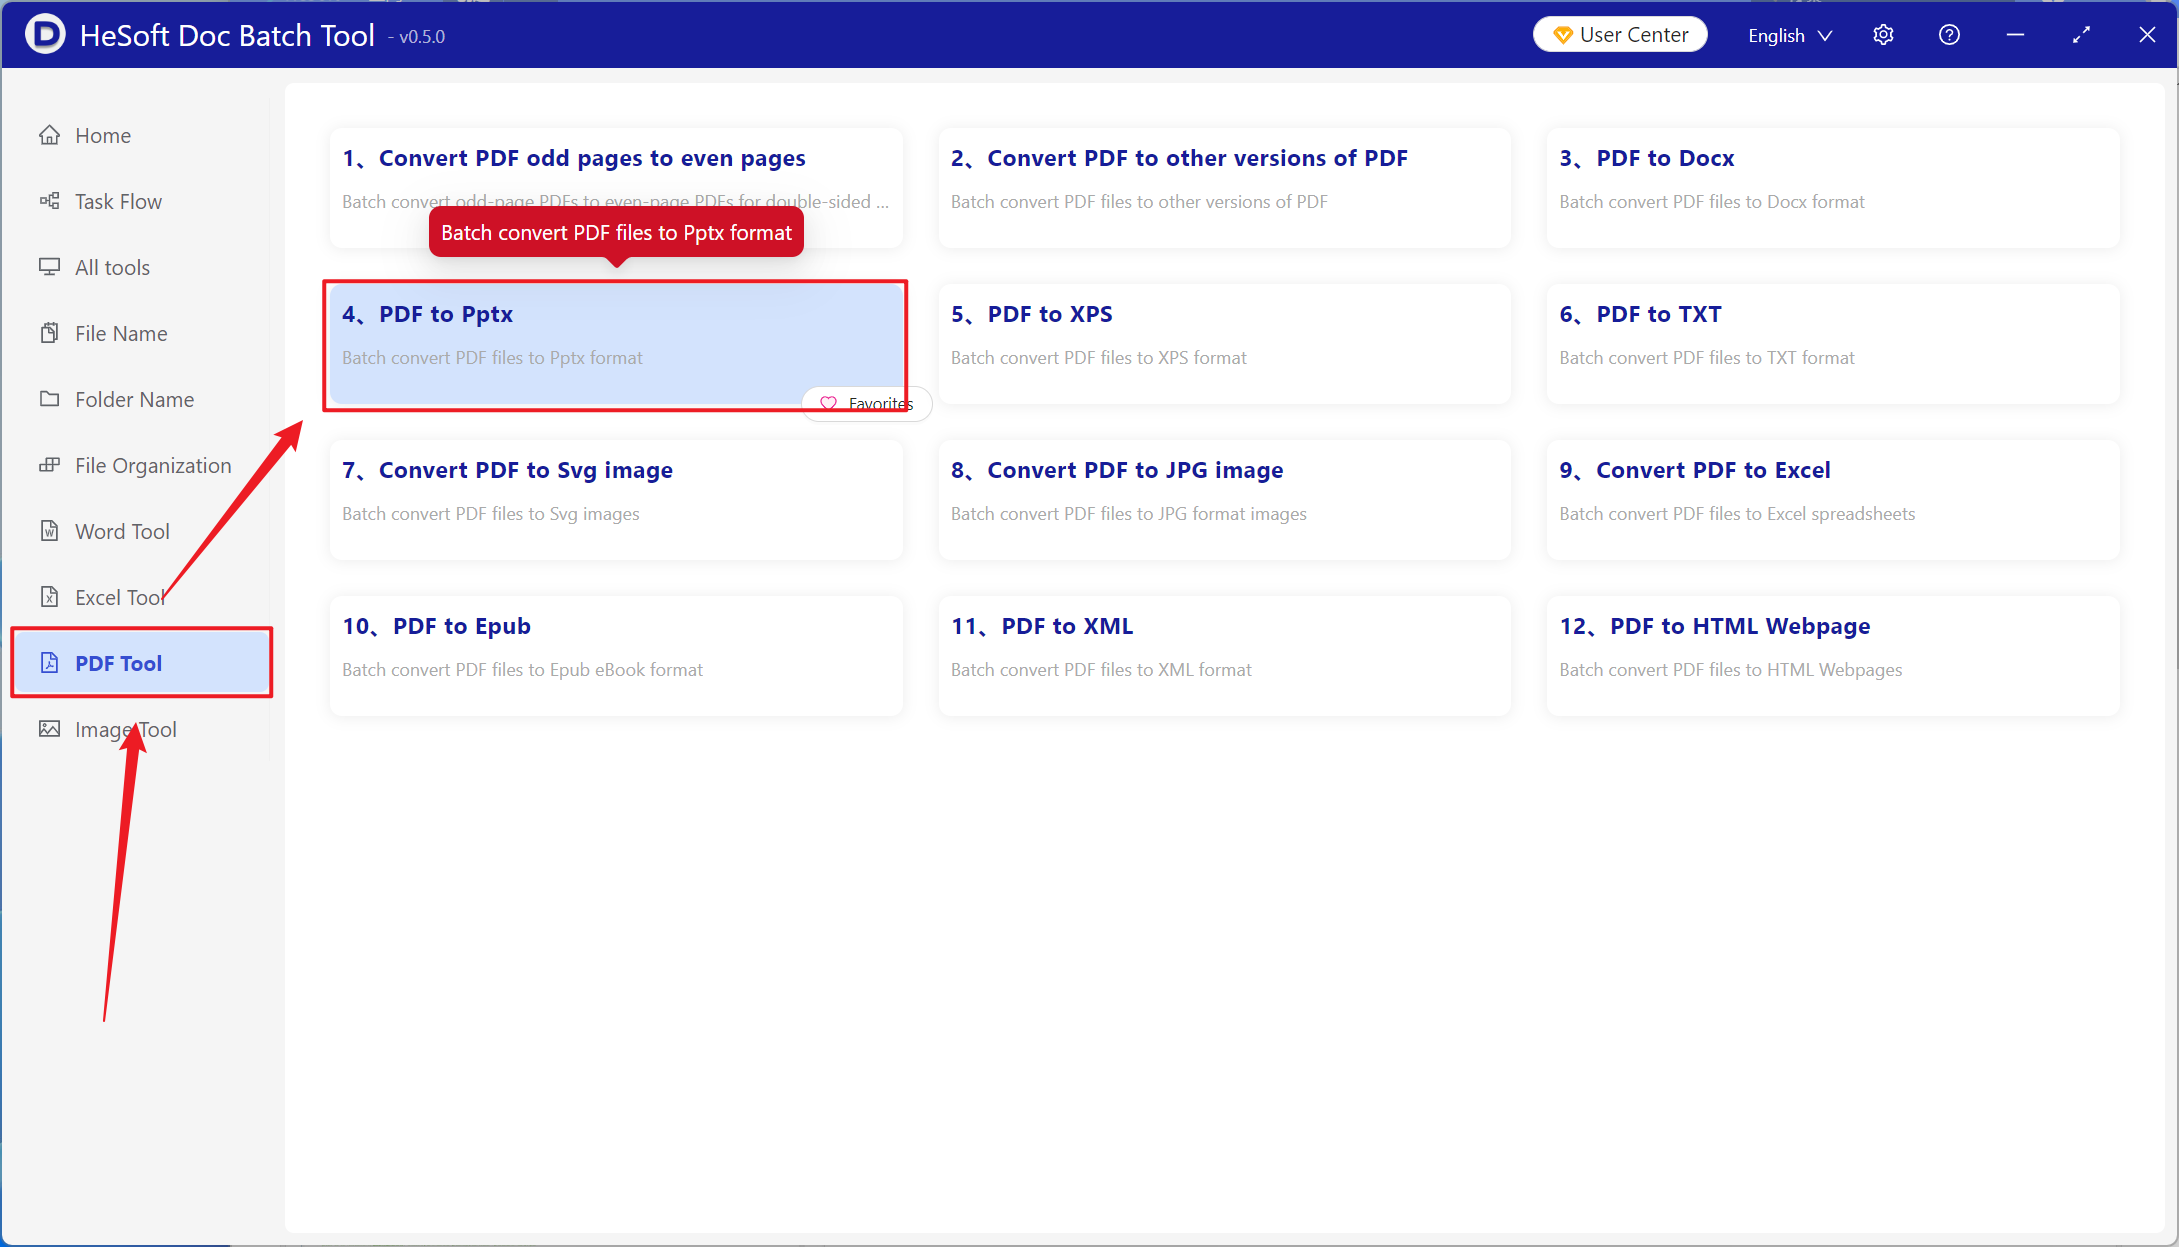The width and height of the screenshot is (2179, 1247).
Task: Click 'Batch convert PDF files to Excel spreadsheets'
Action: (x=1737, y=514)
